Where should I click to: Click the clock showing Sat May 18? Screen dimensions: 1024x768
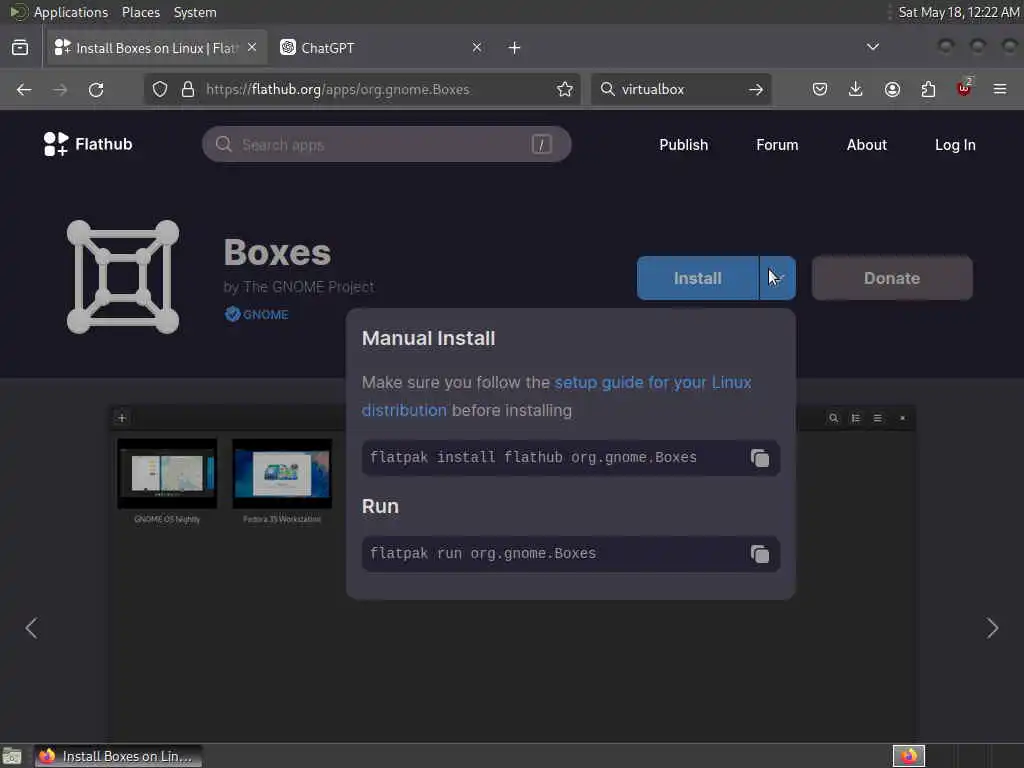tap(959, 12)
